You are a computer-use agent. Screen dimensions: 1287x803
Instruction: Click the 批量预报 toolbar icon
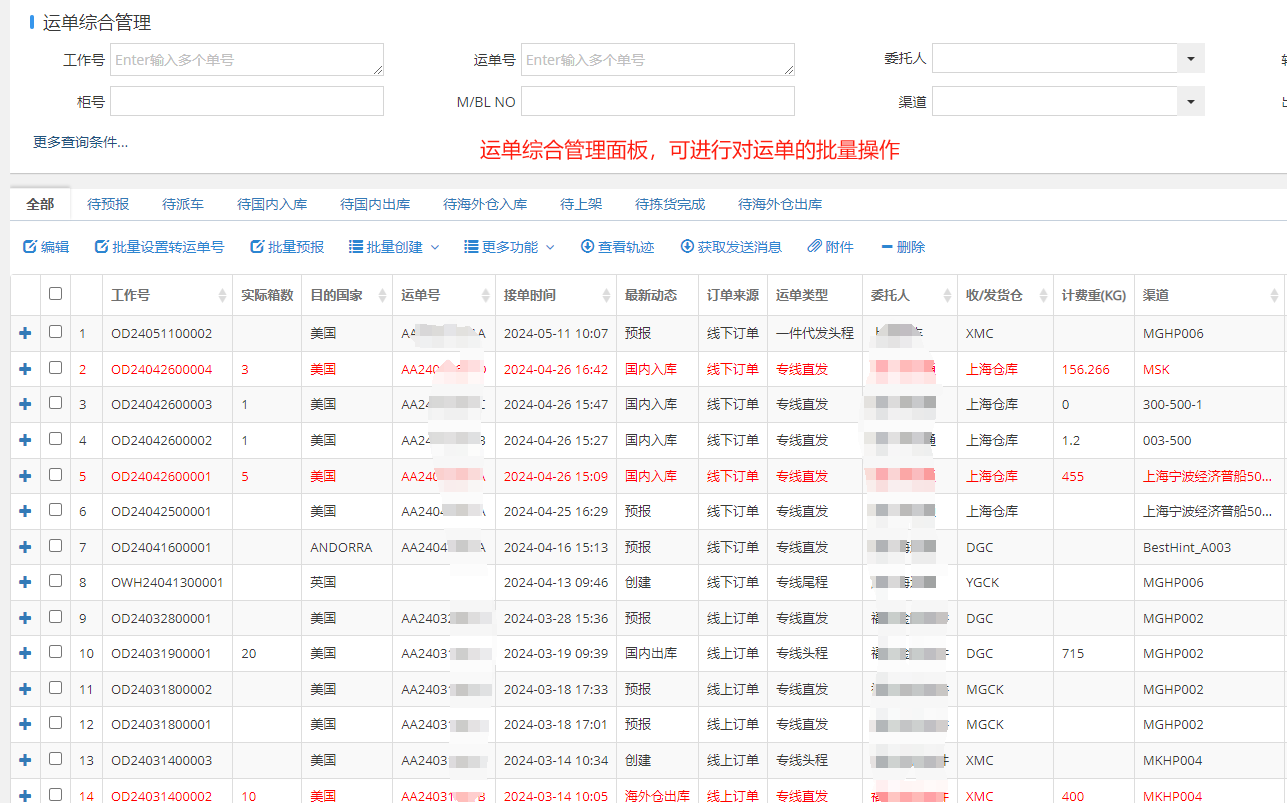287,247
